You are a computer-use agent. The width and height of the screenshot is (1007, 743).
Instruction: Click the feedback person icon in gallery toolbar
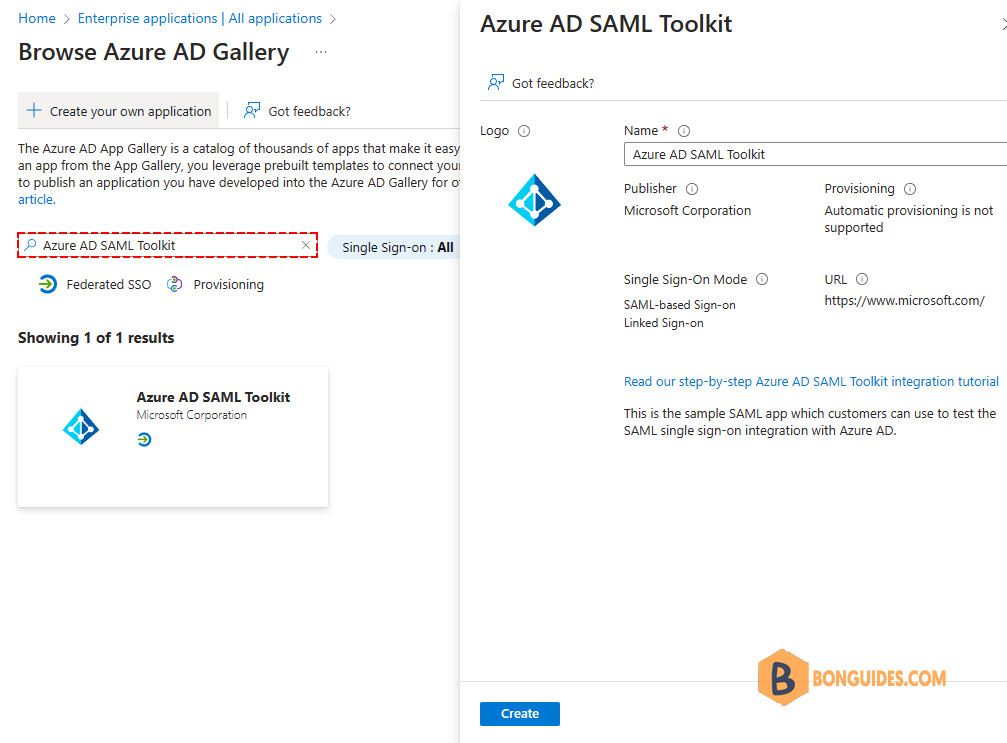point(252,110)
